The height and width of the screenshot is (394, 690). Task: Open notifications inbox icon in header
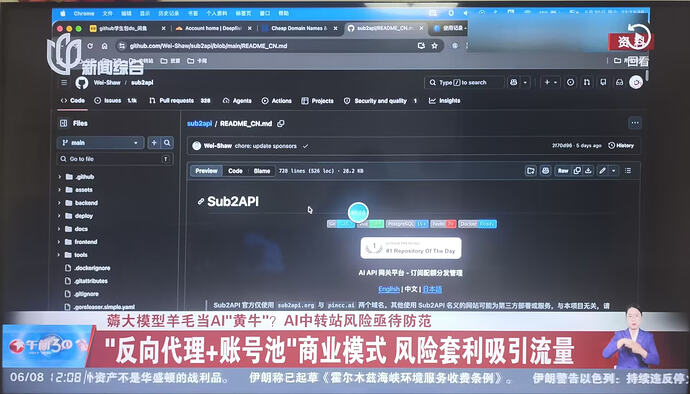619,82
